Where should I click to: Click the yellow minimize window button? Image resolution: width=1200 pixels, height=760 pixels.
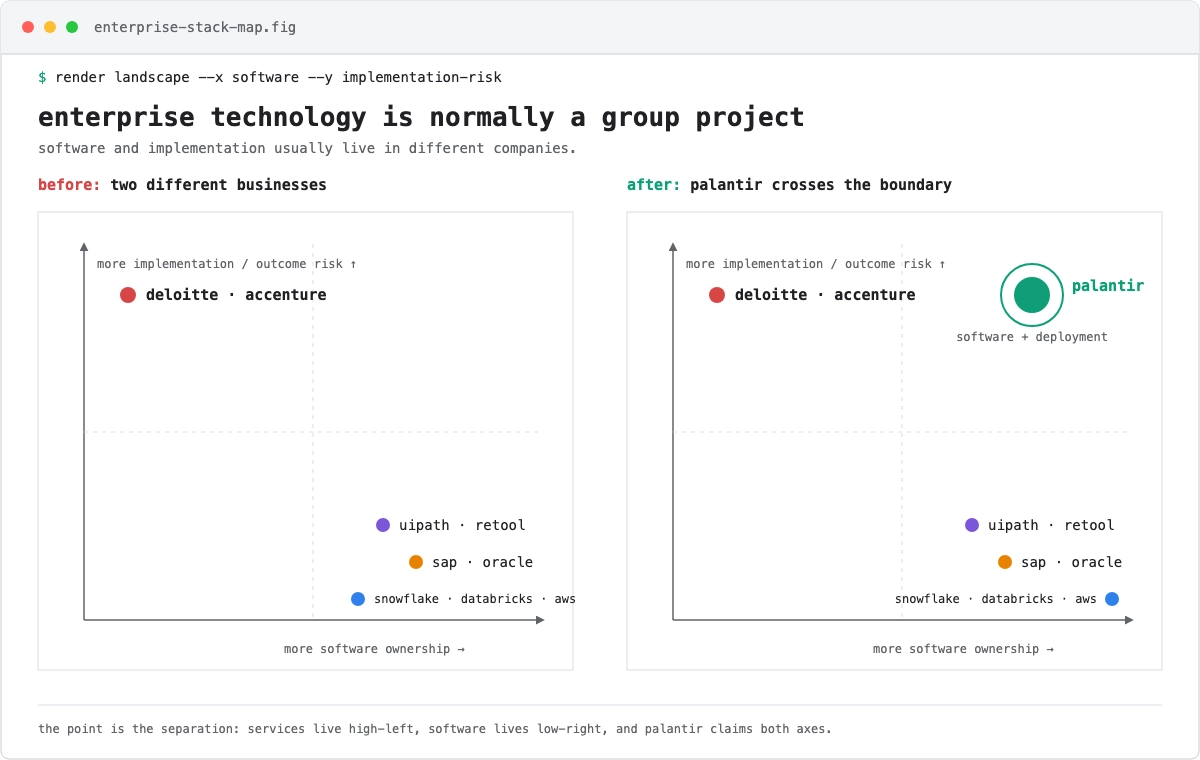pyautogui.click(x=50, y=27)
